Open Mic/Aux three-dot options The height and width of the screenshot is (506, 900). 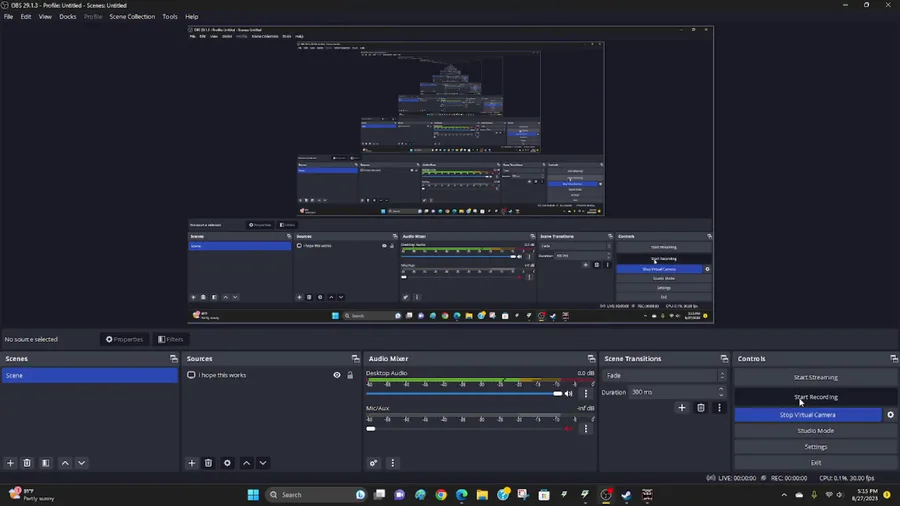point(586,429)
